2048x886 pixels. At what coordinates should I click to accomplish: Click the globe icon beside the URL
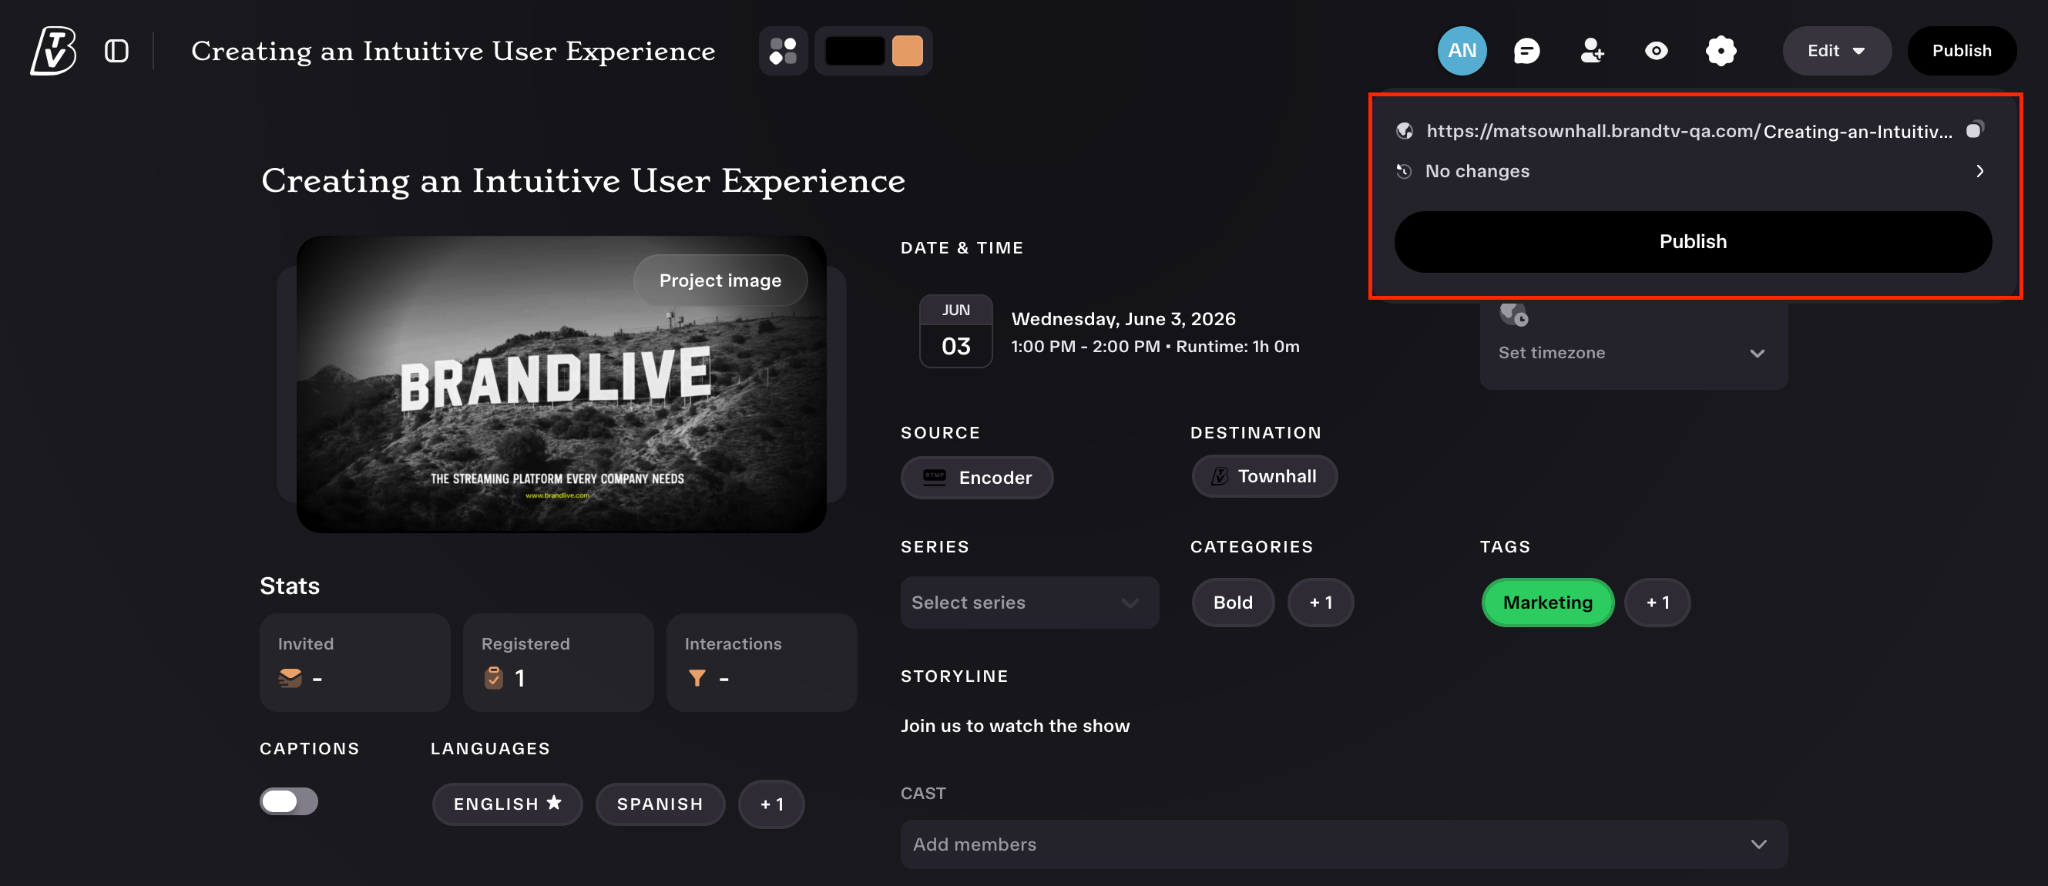(x=1405, y=131)
